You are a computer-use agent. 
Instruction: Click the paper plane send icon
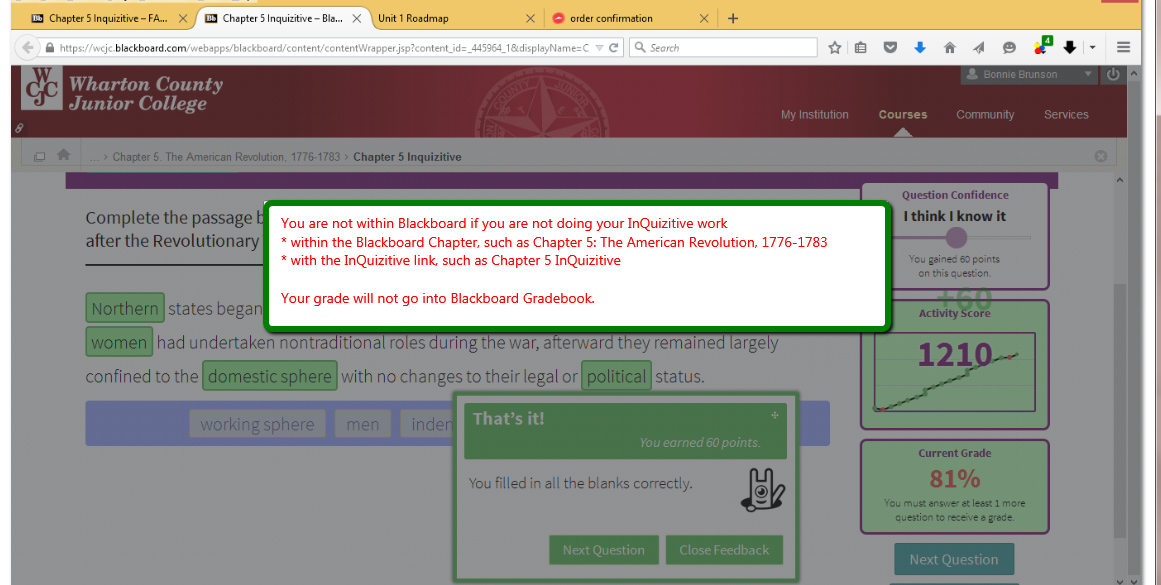pos(979,47)
